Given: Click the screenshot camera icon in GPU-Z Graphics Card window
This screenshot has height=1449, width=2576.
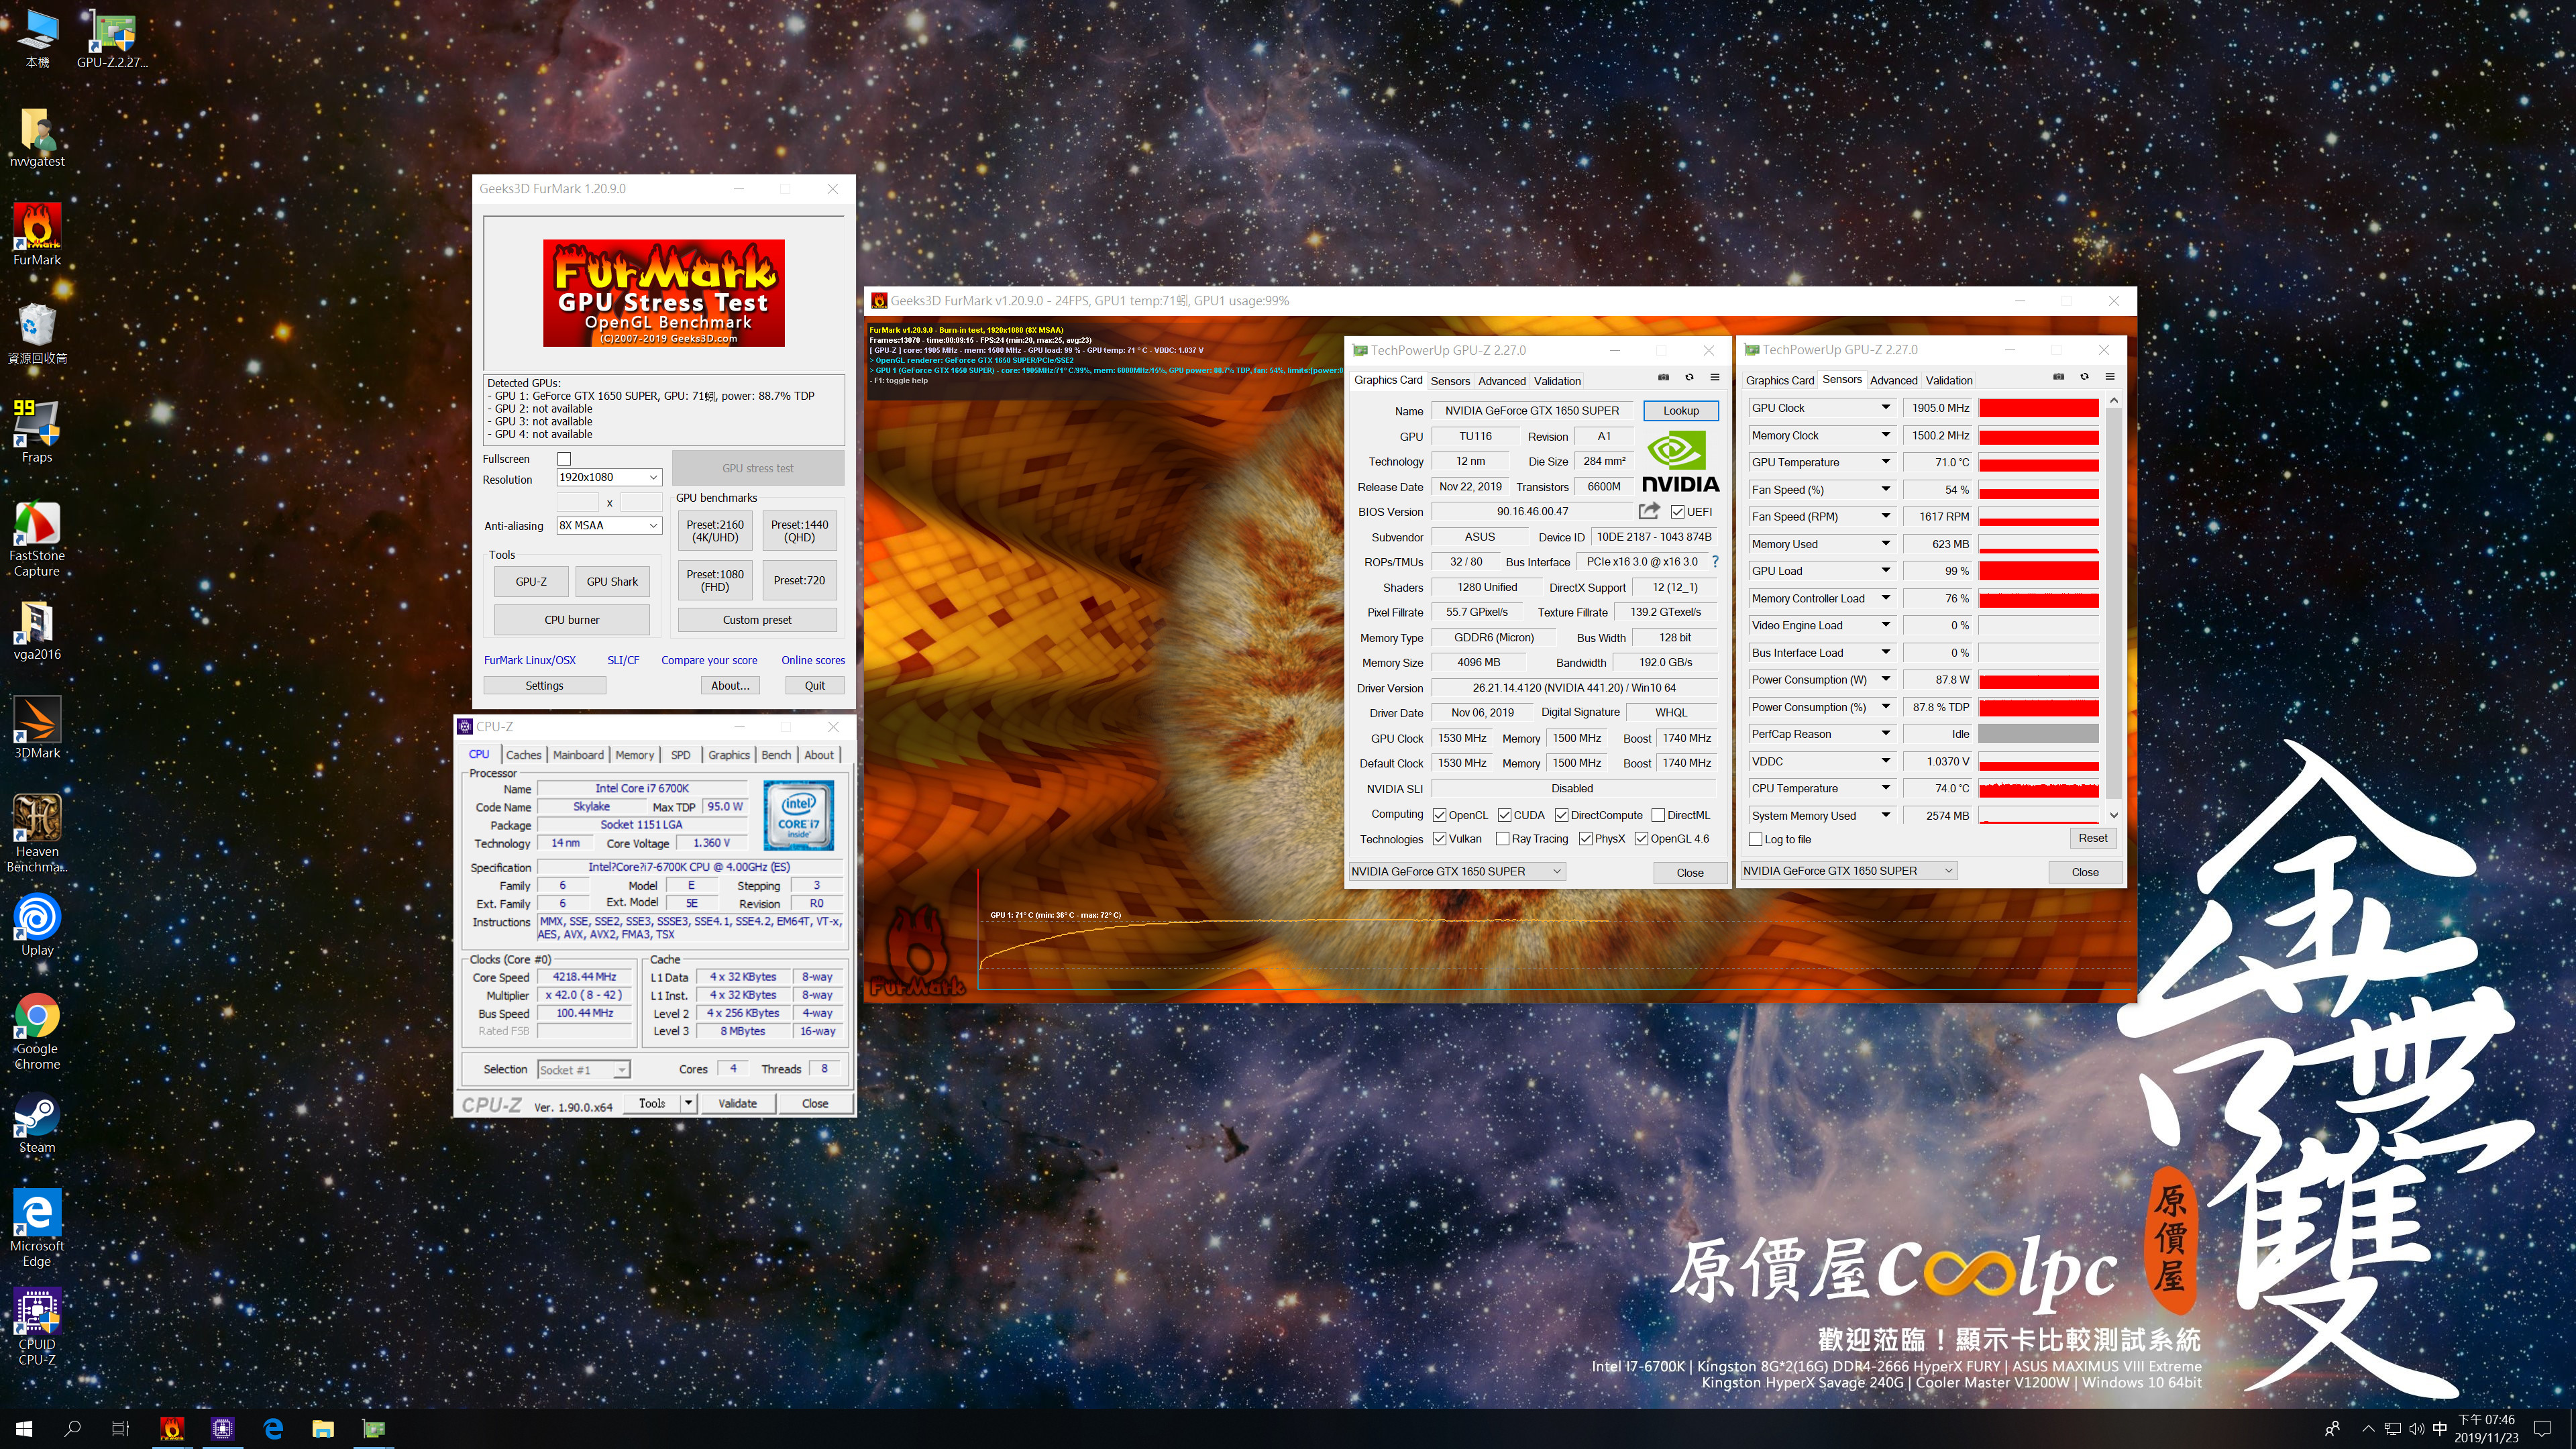Looking at the screenshot, I should [x=1663, y=377].
